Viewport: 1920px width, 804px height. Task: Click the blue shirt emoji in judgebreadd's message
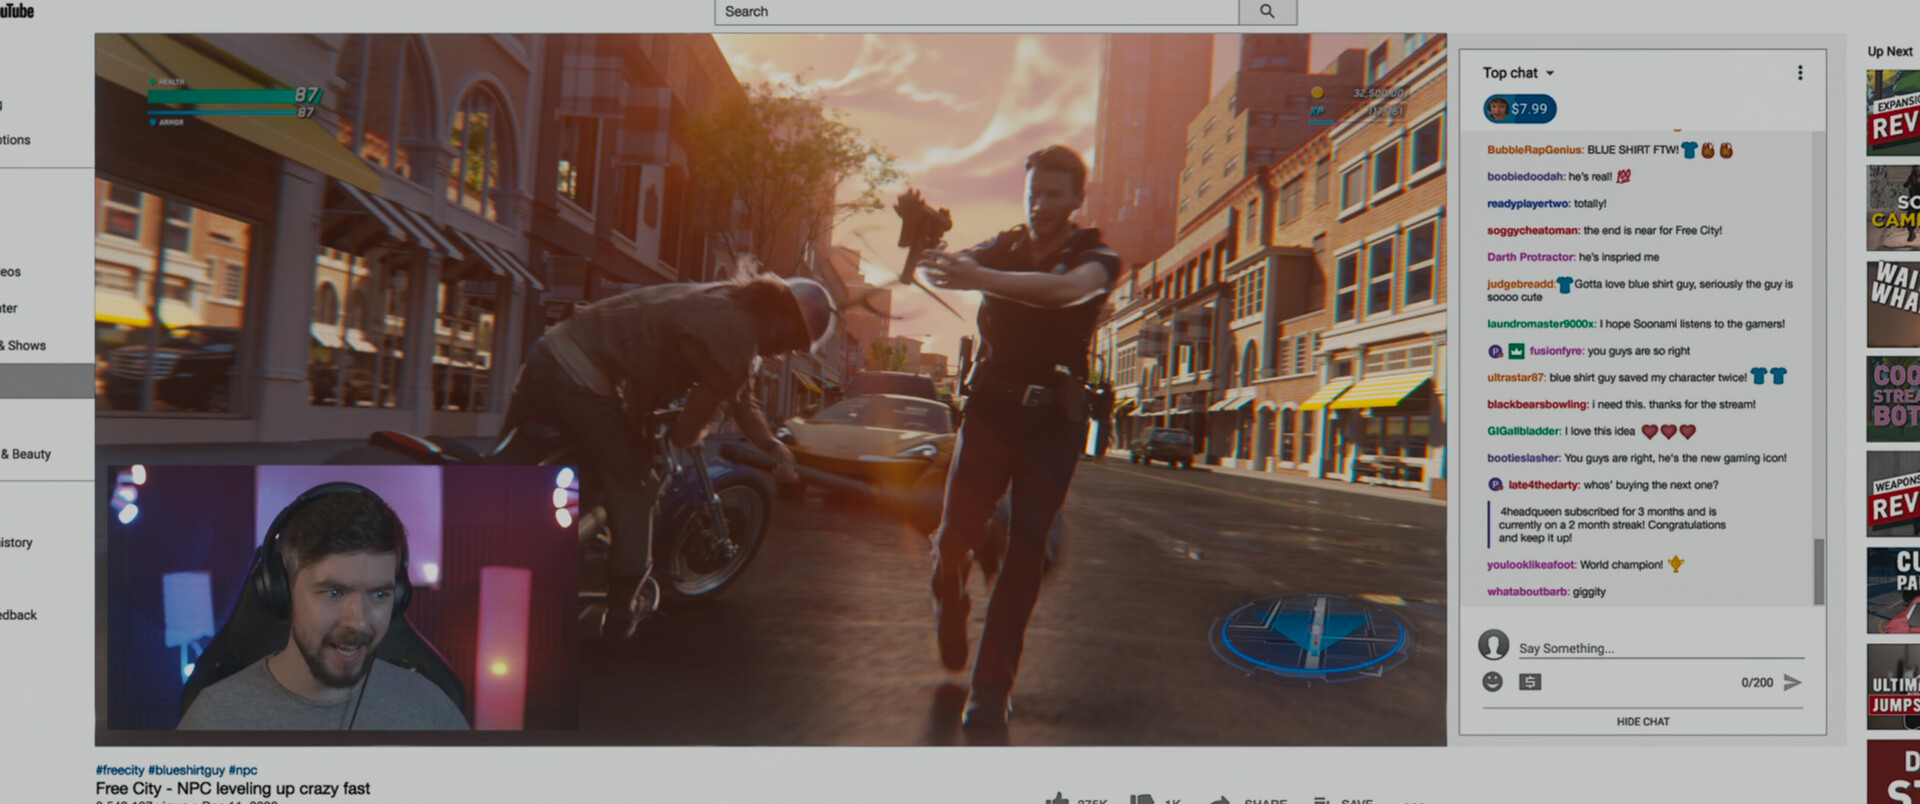(x=1564, y=285)
